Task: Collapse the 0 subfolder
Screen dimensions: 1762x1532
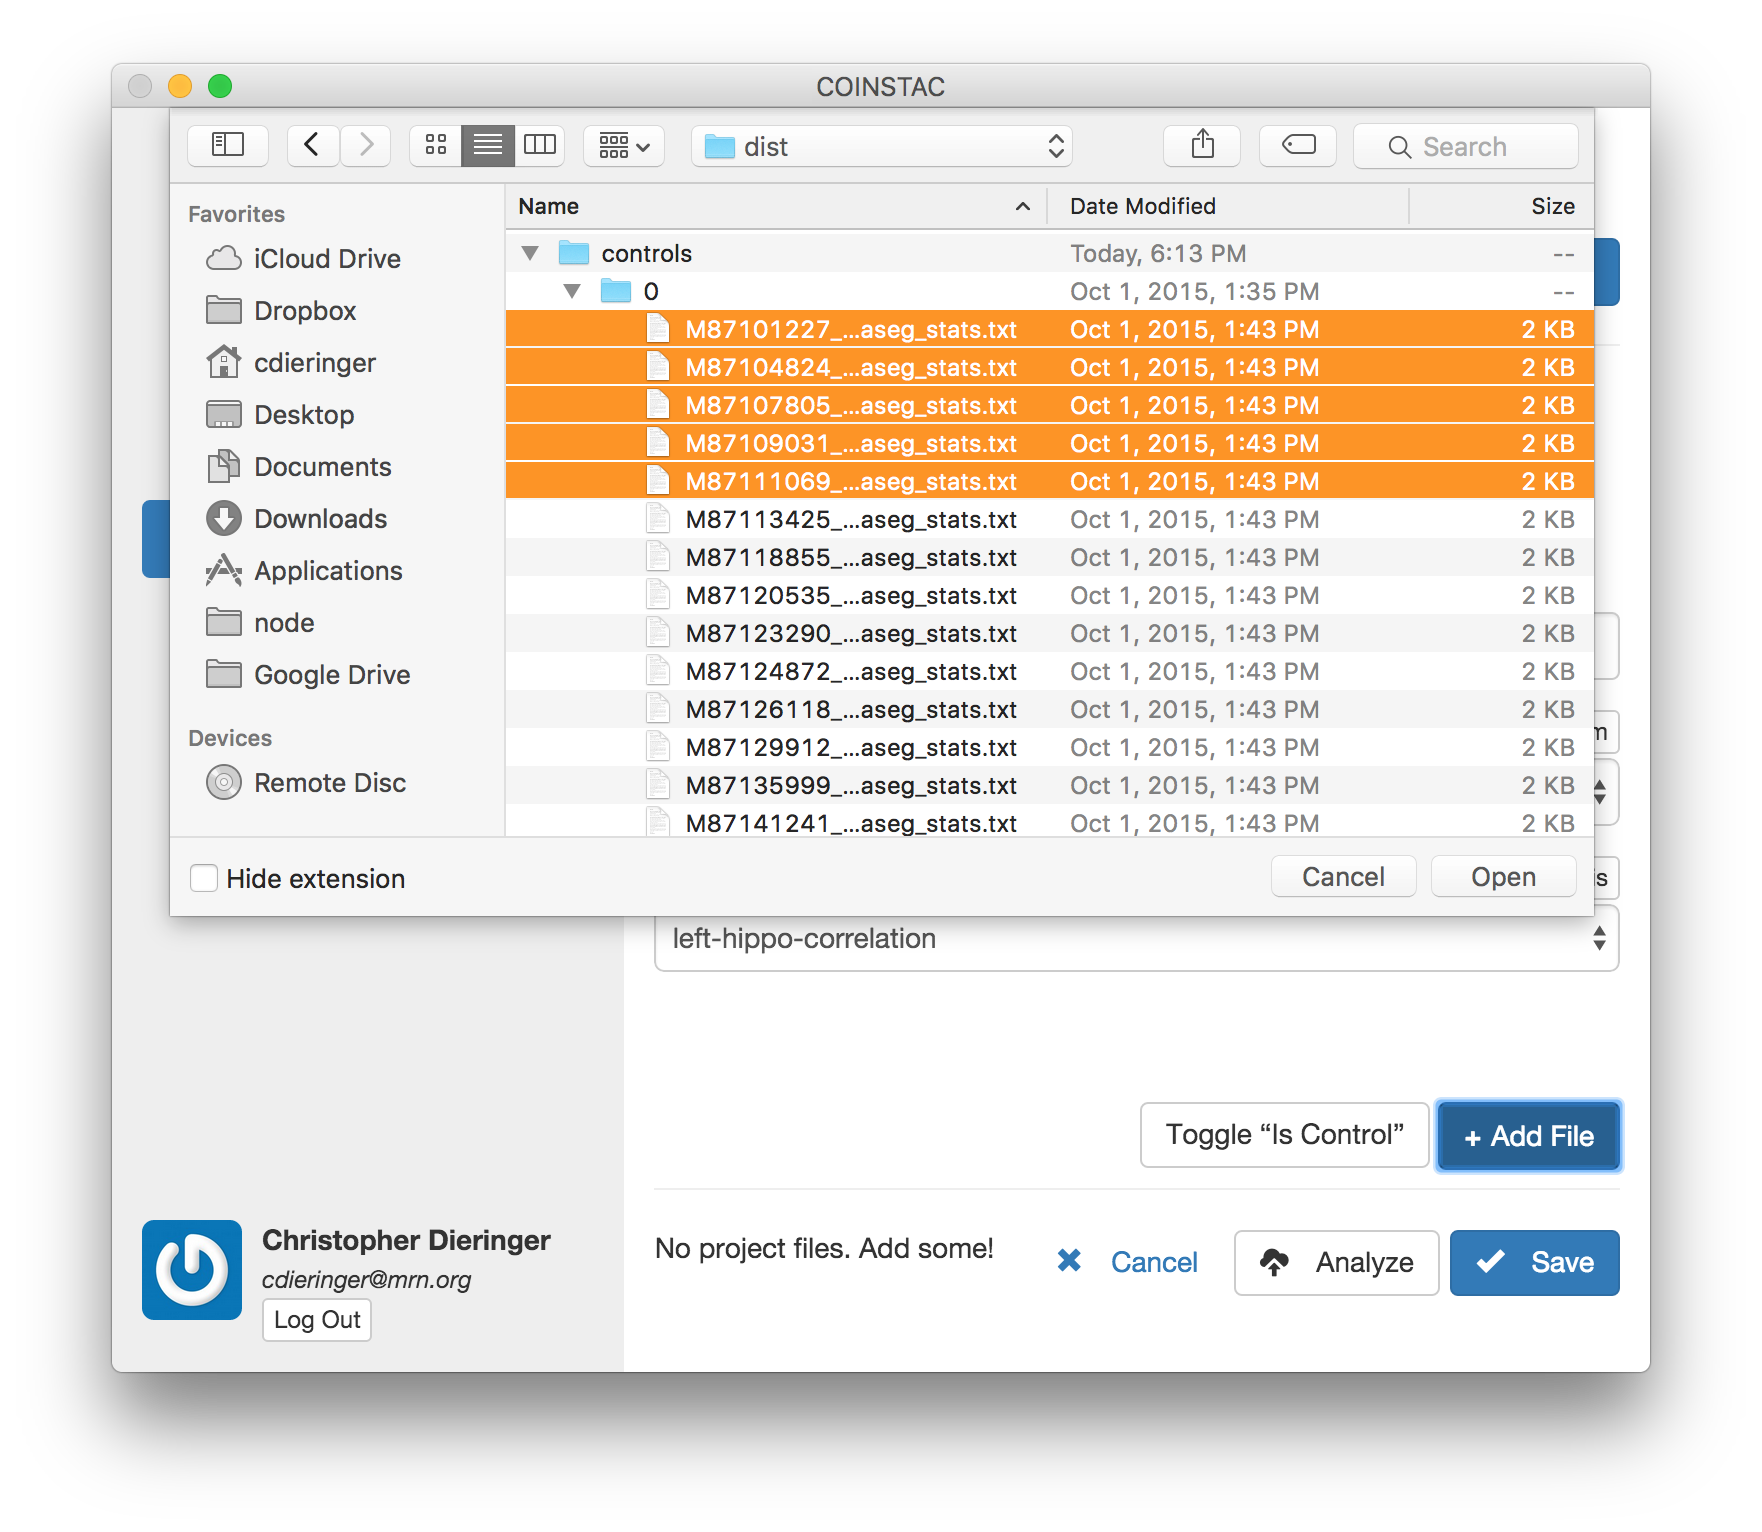Action: tap(572, 292)
